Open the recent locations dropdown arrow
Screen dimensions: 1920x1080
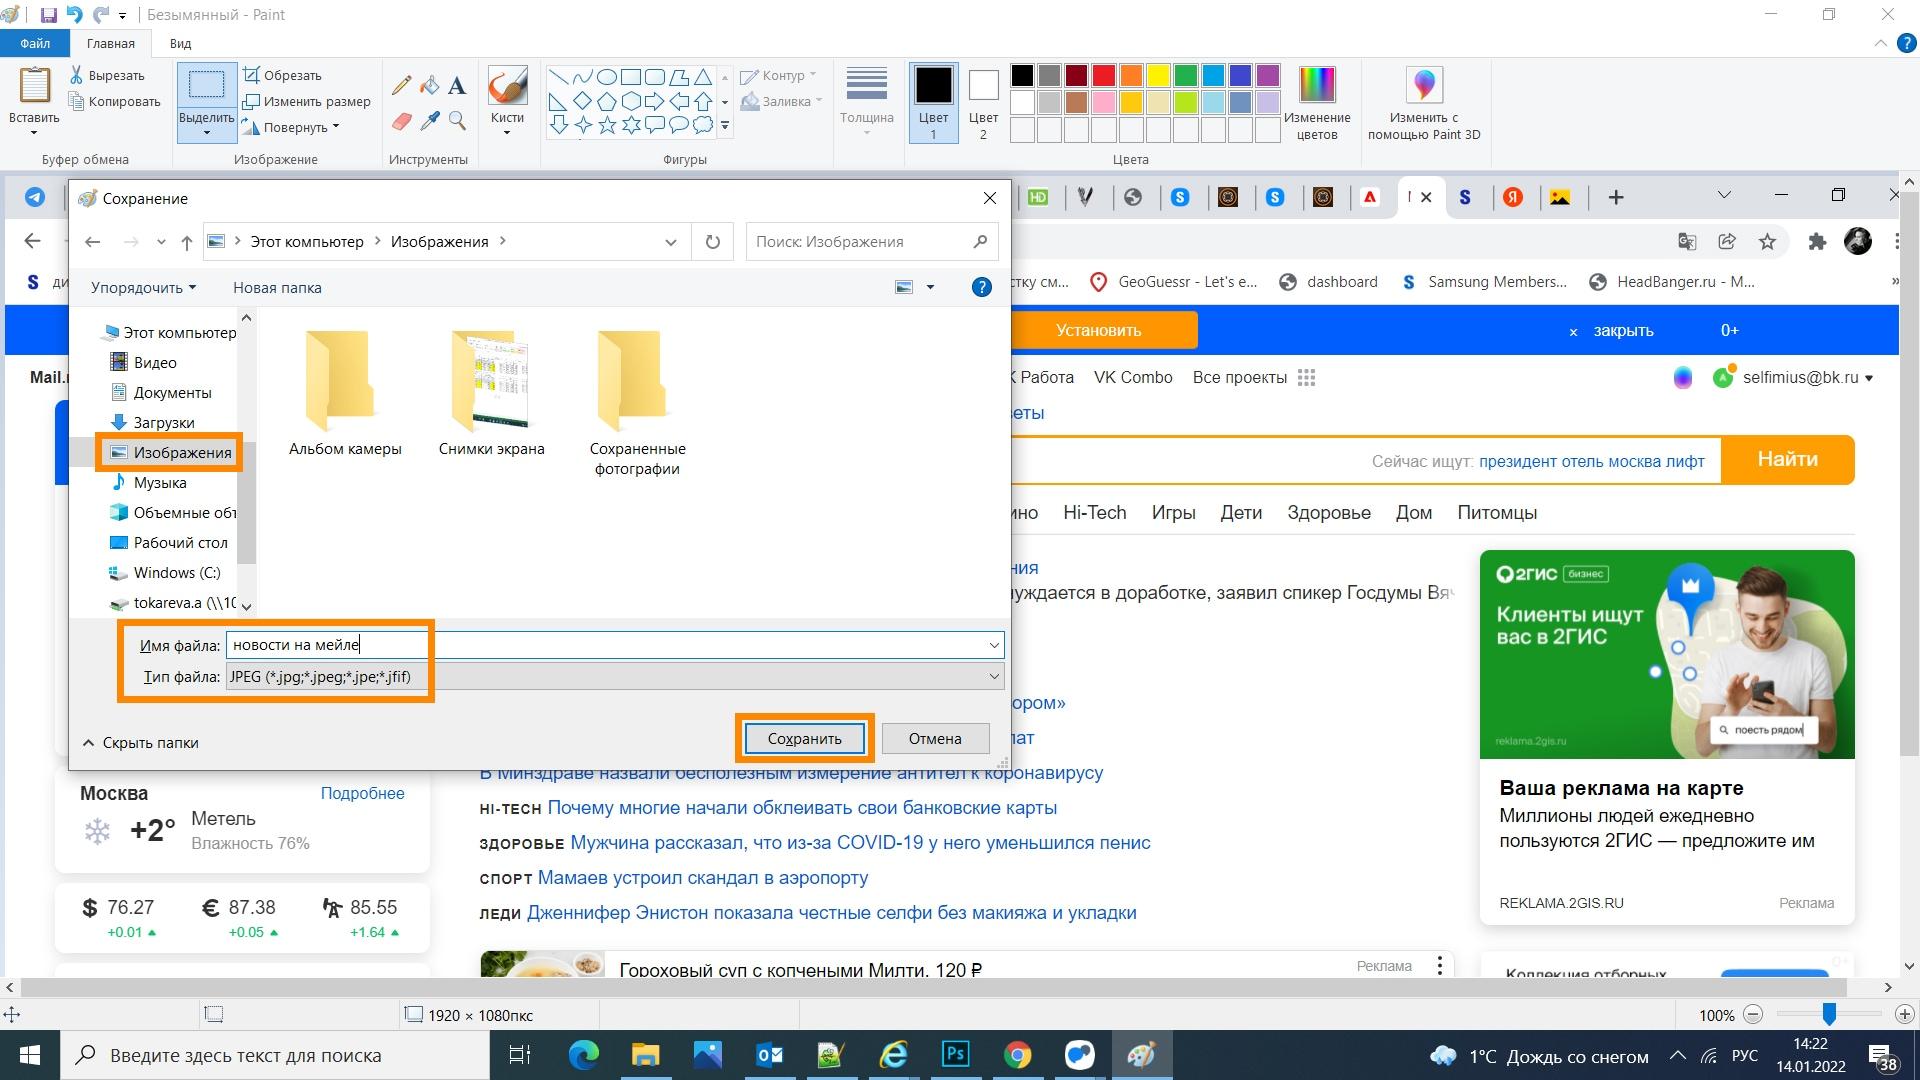[161, 242]
